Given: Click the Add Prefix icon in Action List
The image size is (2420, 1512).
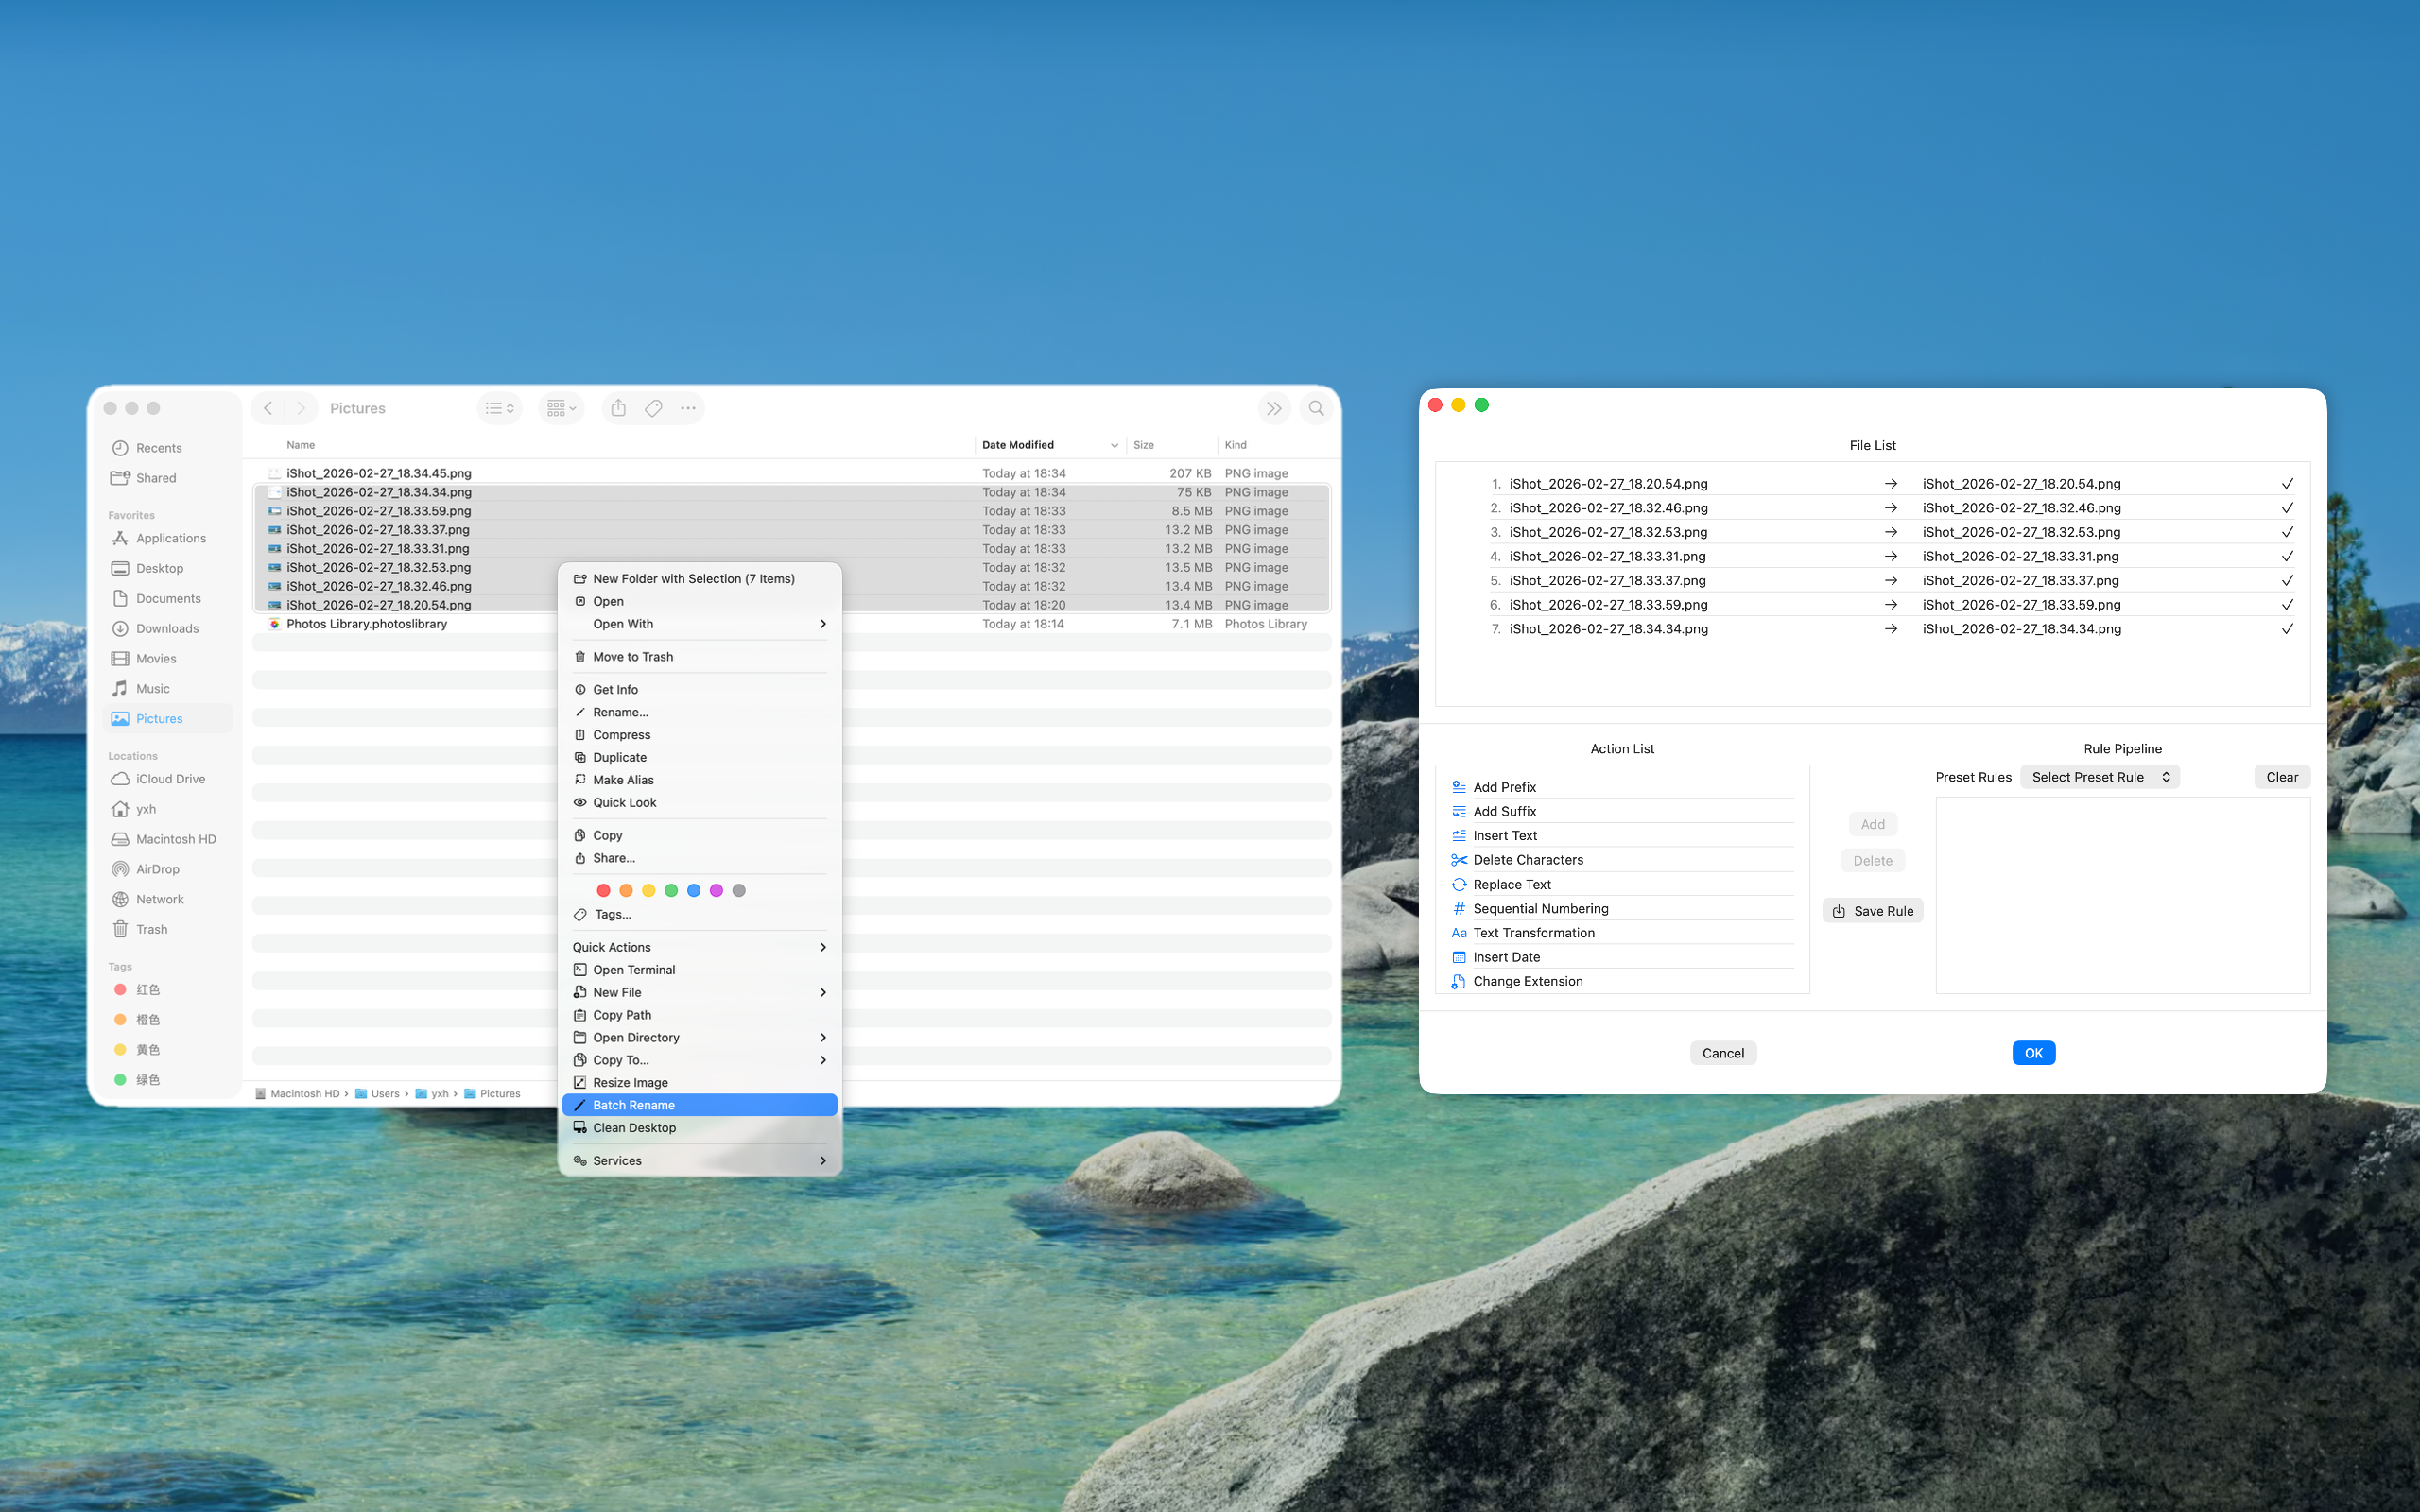Looking at the screenshot, I should pos(1459,787).
